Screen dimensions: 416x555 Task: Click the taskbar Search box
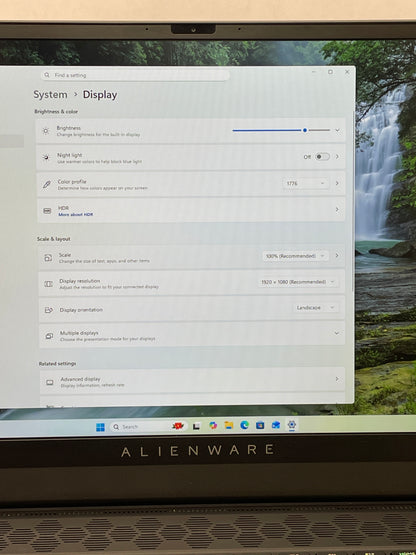149,427
